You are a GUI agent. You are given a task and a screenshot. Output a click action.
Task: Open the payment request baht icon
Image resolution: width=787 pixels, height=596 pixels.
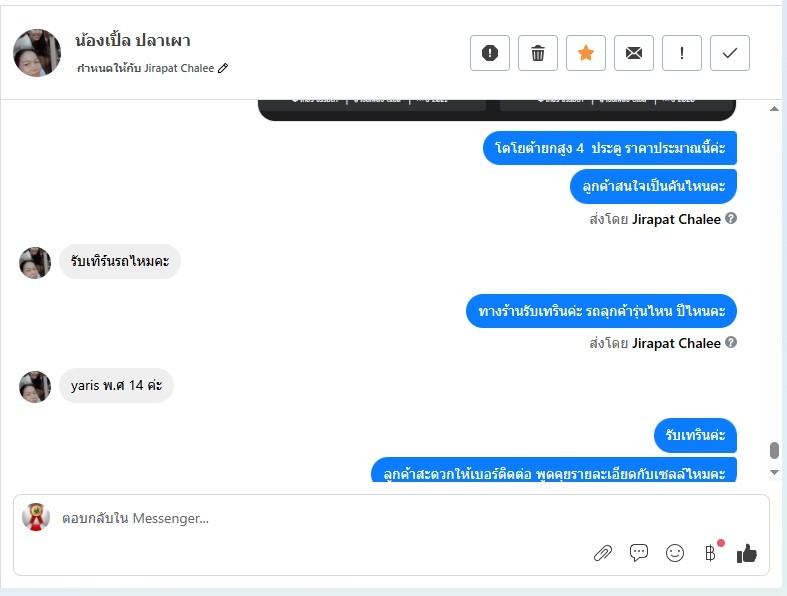pos(710,553)
